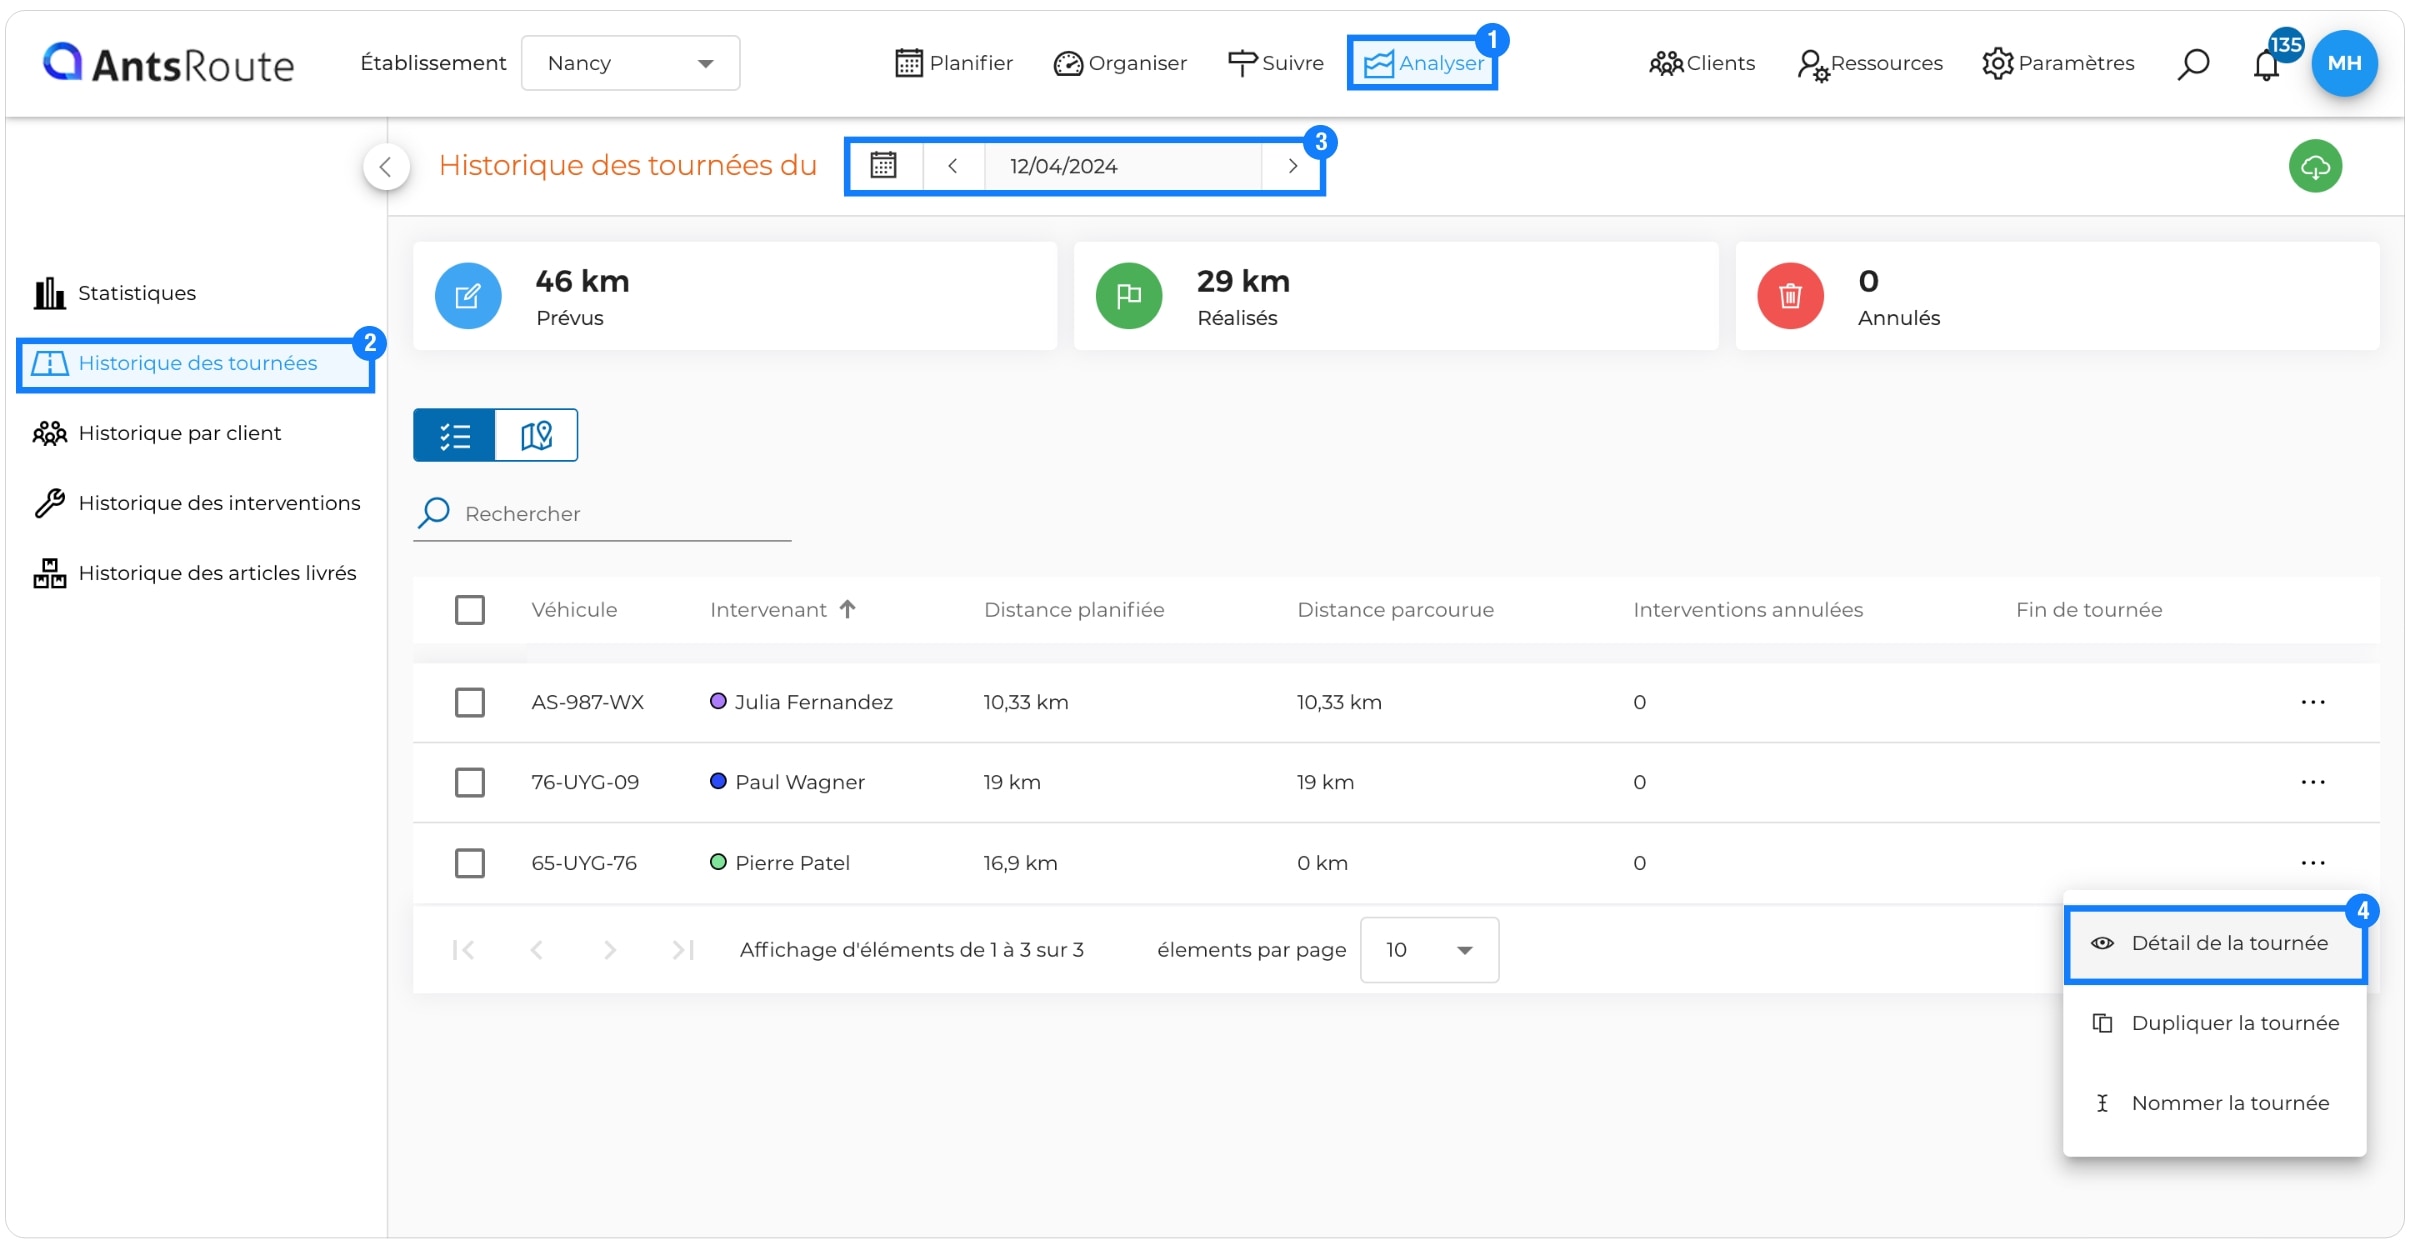Sort by Fin de tournée column
The image size is (2410, 1246).
[2089, 610]
